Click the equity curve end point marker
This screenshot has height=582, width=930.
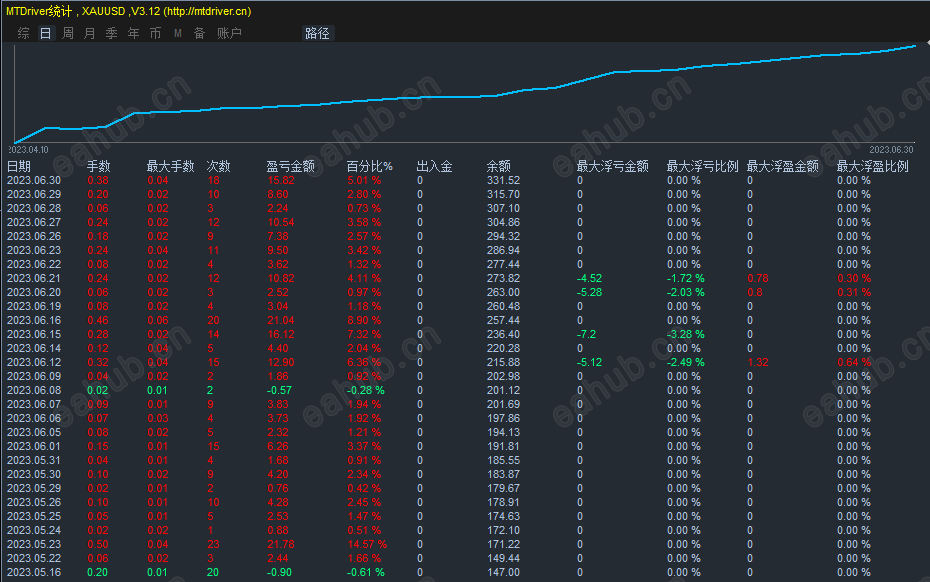tap(915, 46)
